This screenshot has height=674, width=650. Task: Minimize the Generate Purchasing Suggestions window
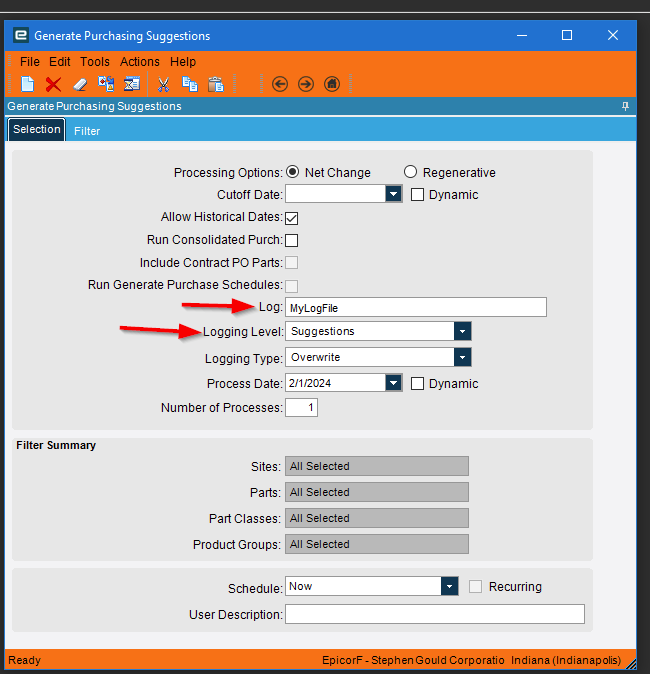521,35
